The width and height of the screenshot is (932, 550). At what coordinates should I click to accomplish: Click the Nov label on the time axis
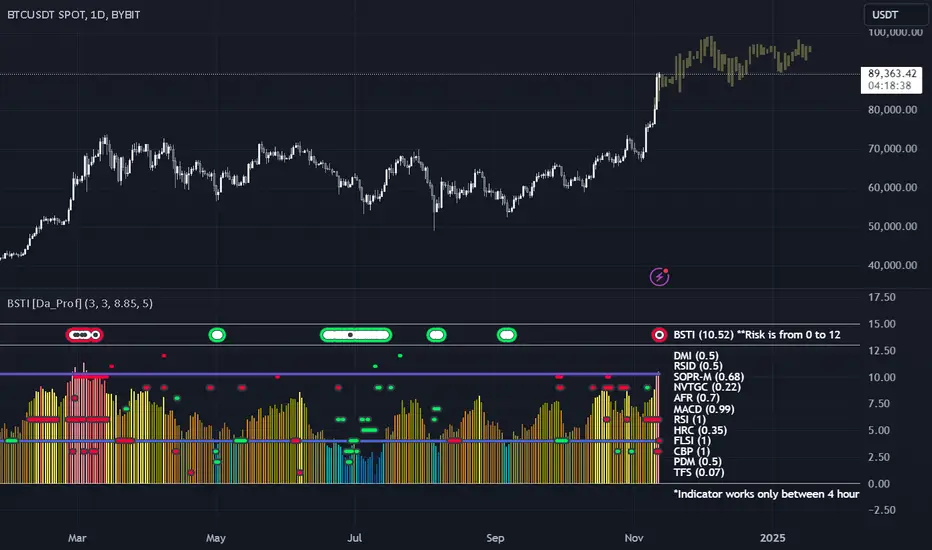coord(634,538)
